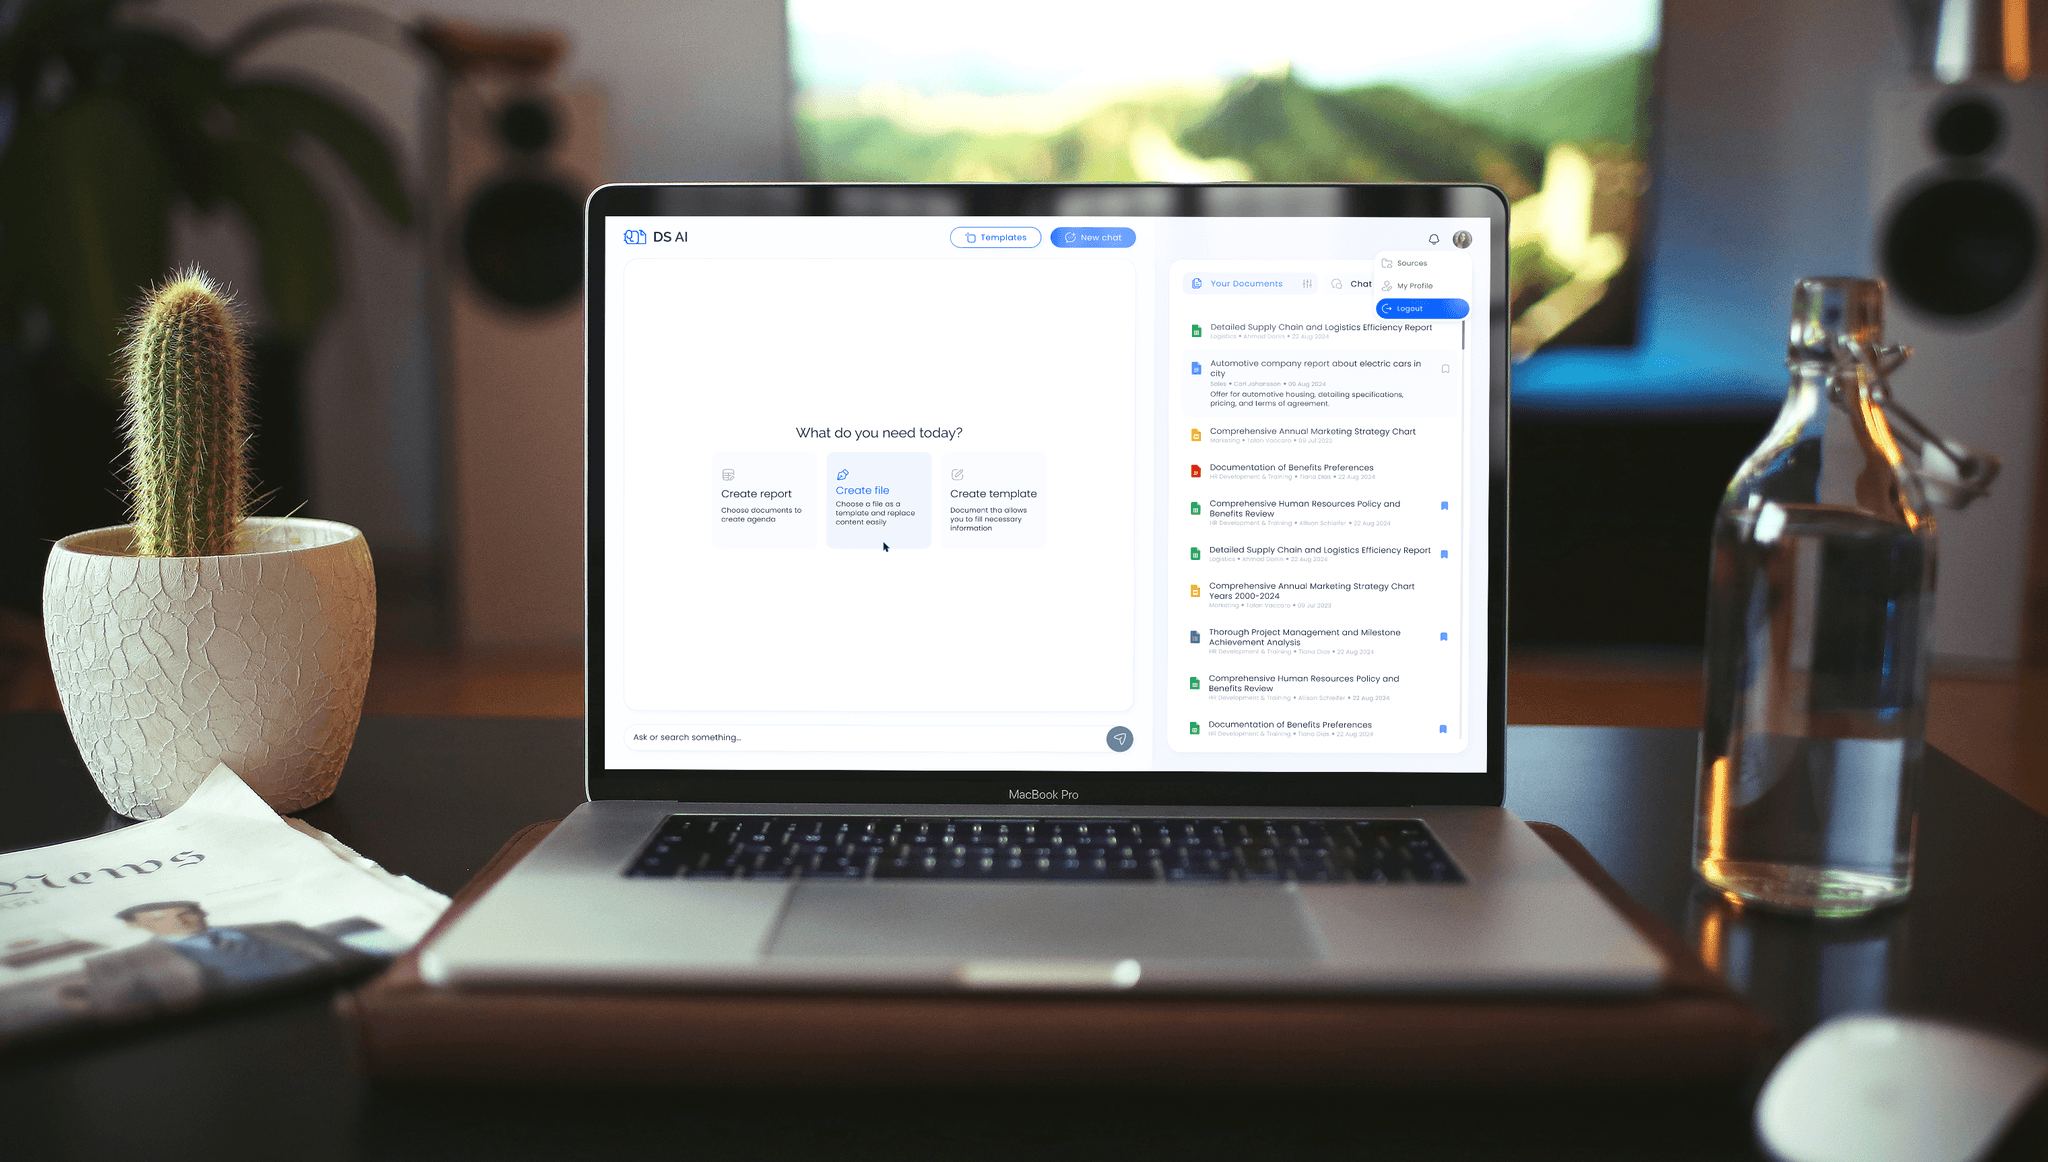Click the Create report icon
The image size is (2048, 1162).
(729, 474)
